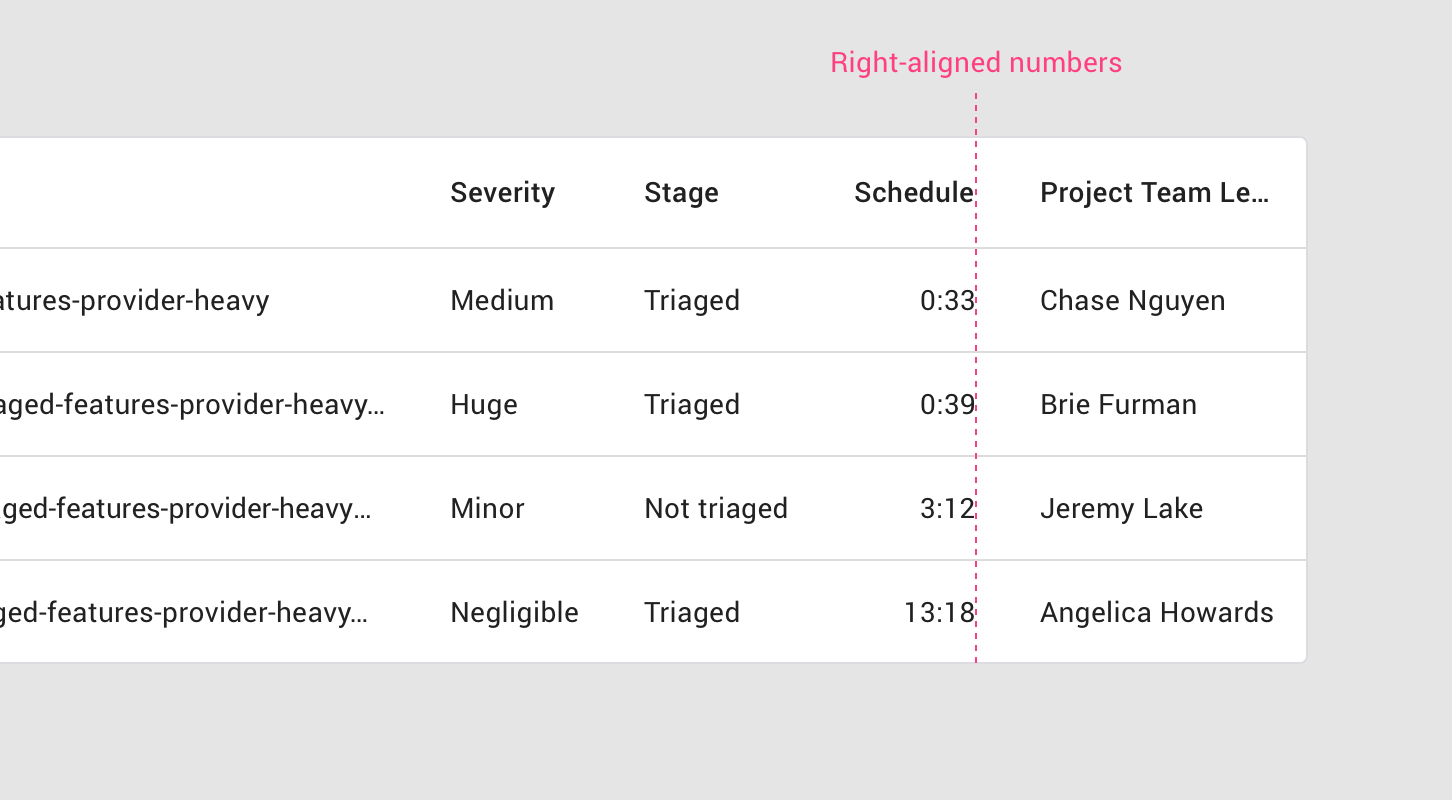1452x800 pixels.
Task: Select the 0:33 schedule value
Action: click(x=946, y=301)
